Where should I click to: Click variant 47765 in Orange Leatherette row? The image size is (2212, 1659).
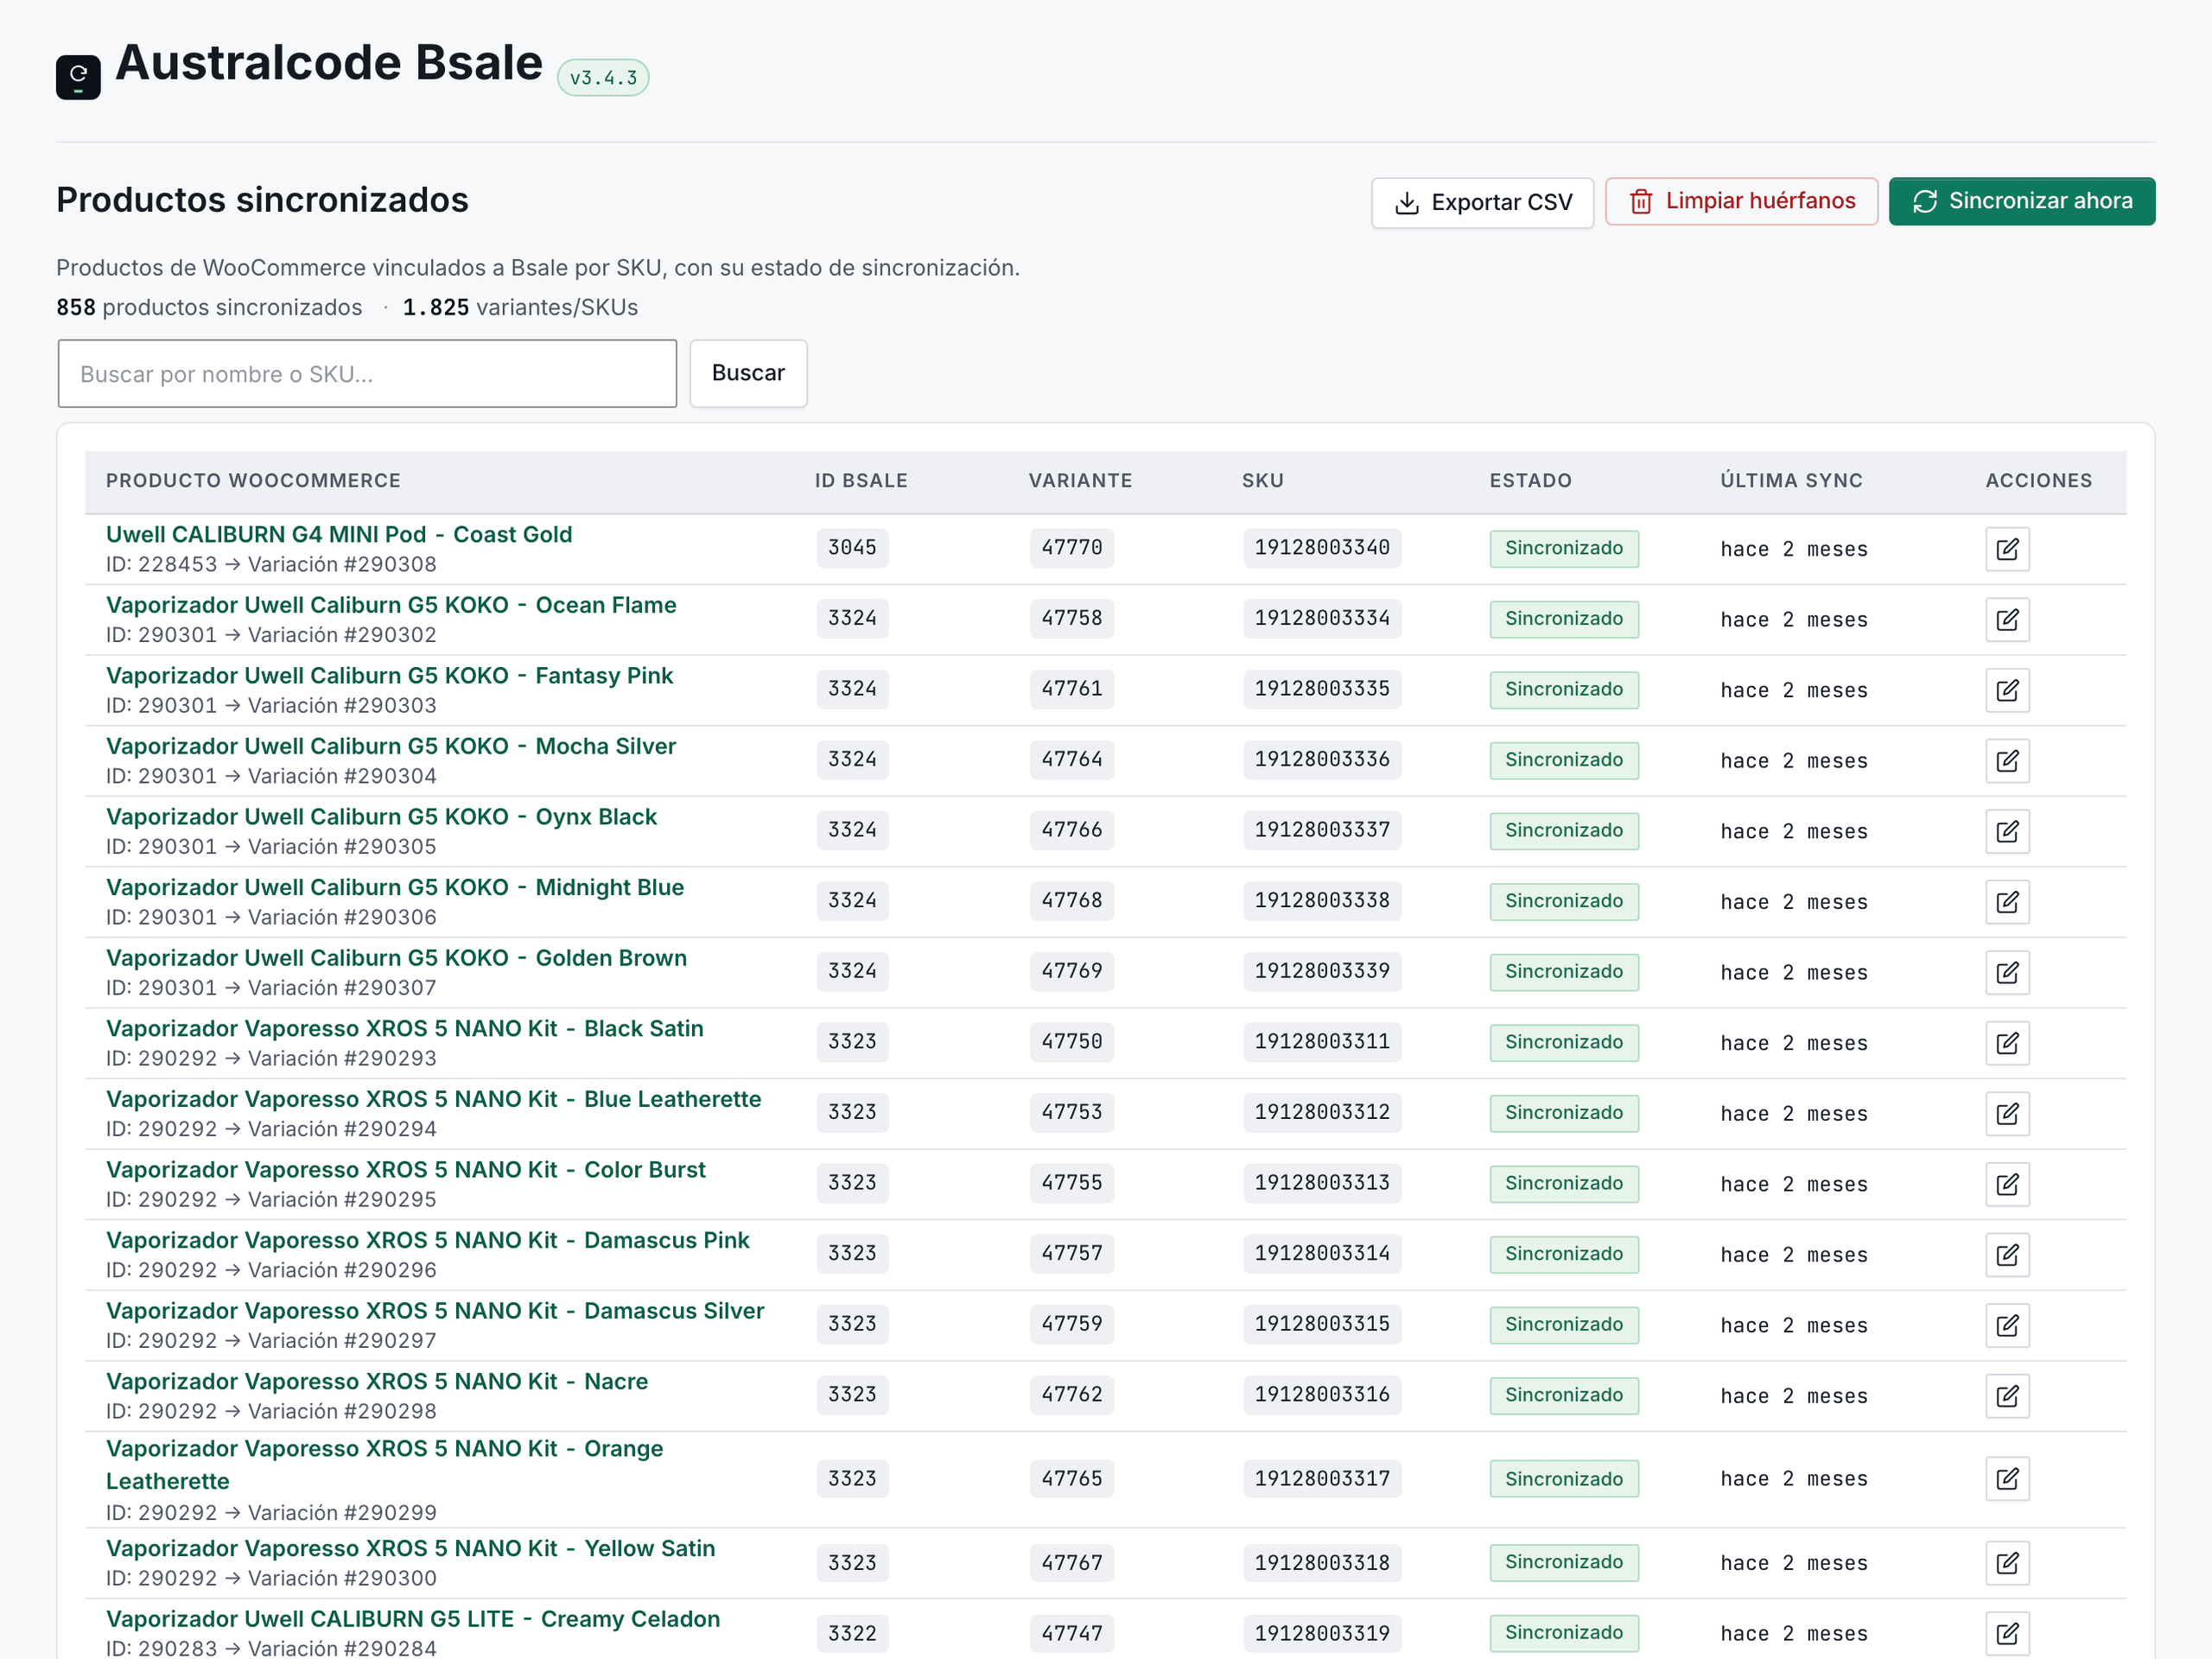pos(1072,1478)
